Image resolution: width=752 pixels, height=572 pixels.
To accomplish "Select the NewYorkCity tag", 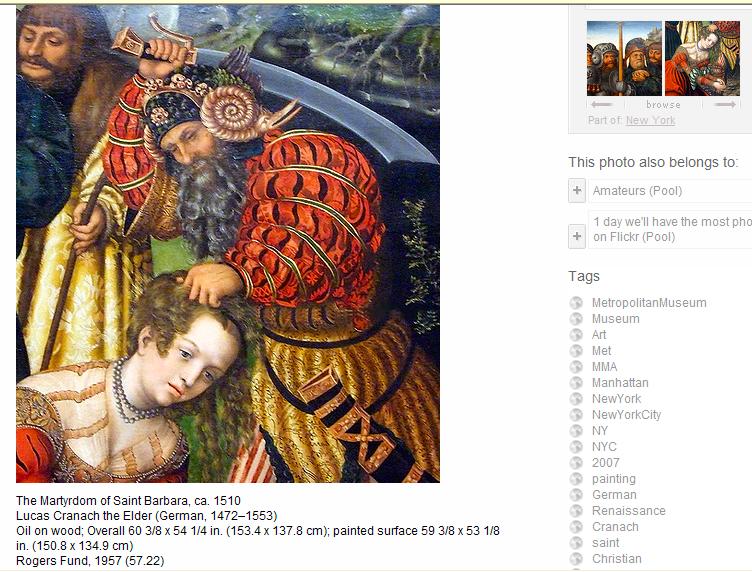I will click(x=626, y=415).
